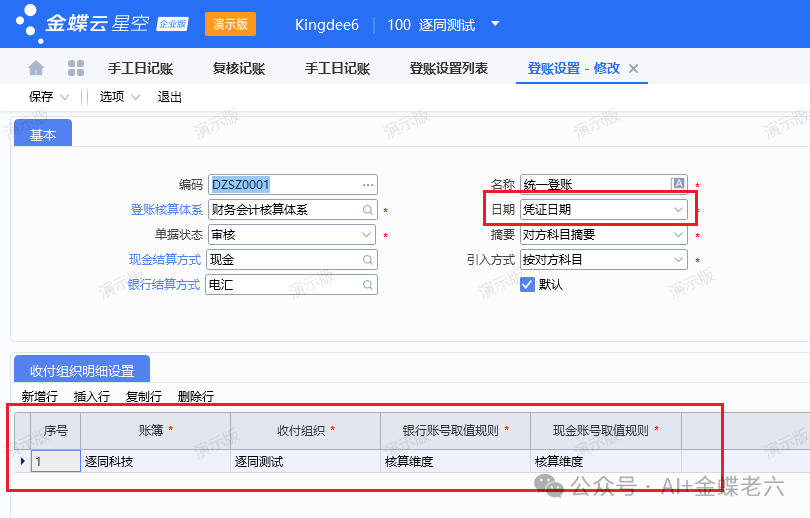The width and height of the screenshot is (810, 518).
Task: Open the 单据状态 dropdown
Action: point(368,235)
